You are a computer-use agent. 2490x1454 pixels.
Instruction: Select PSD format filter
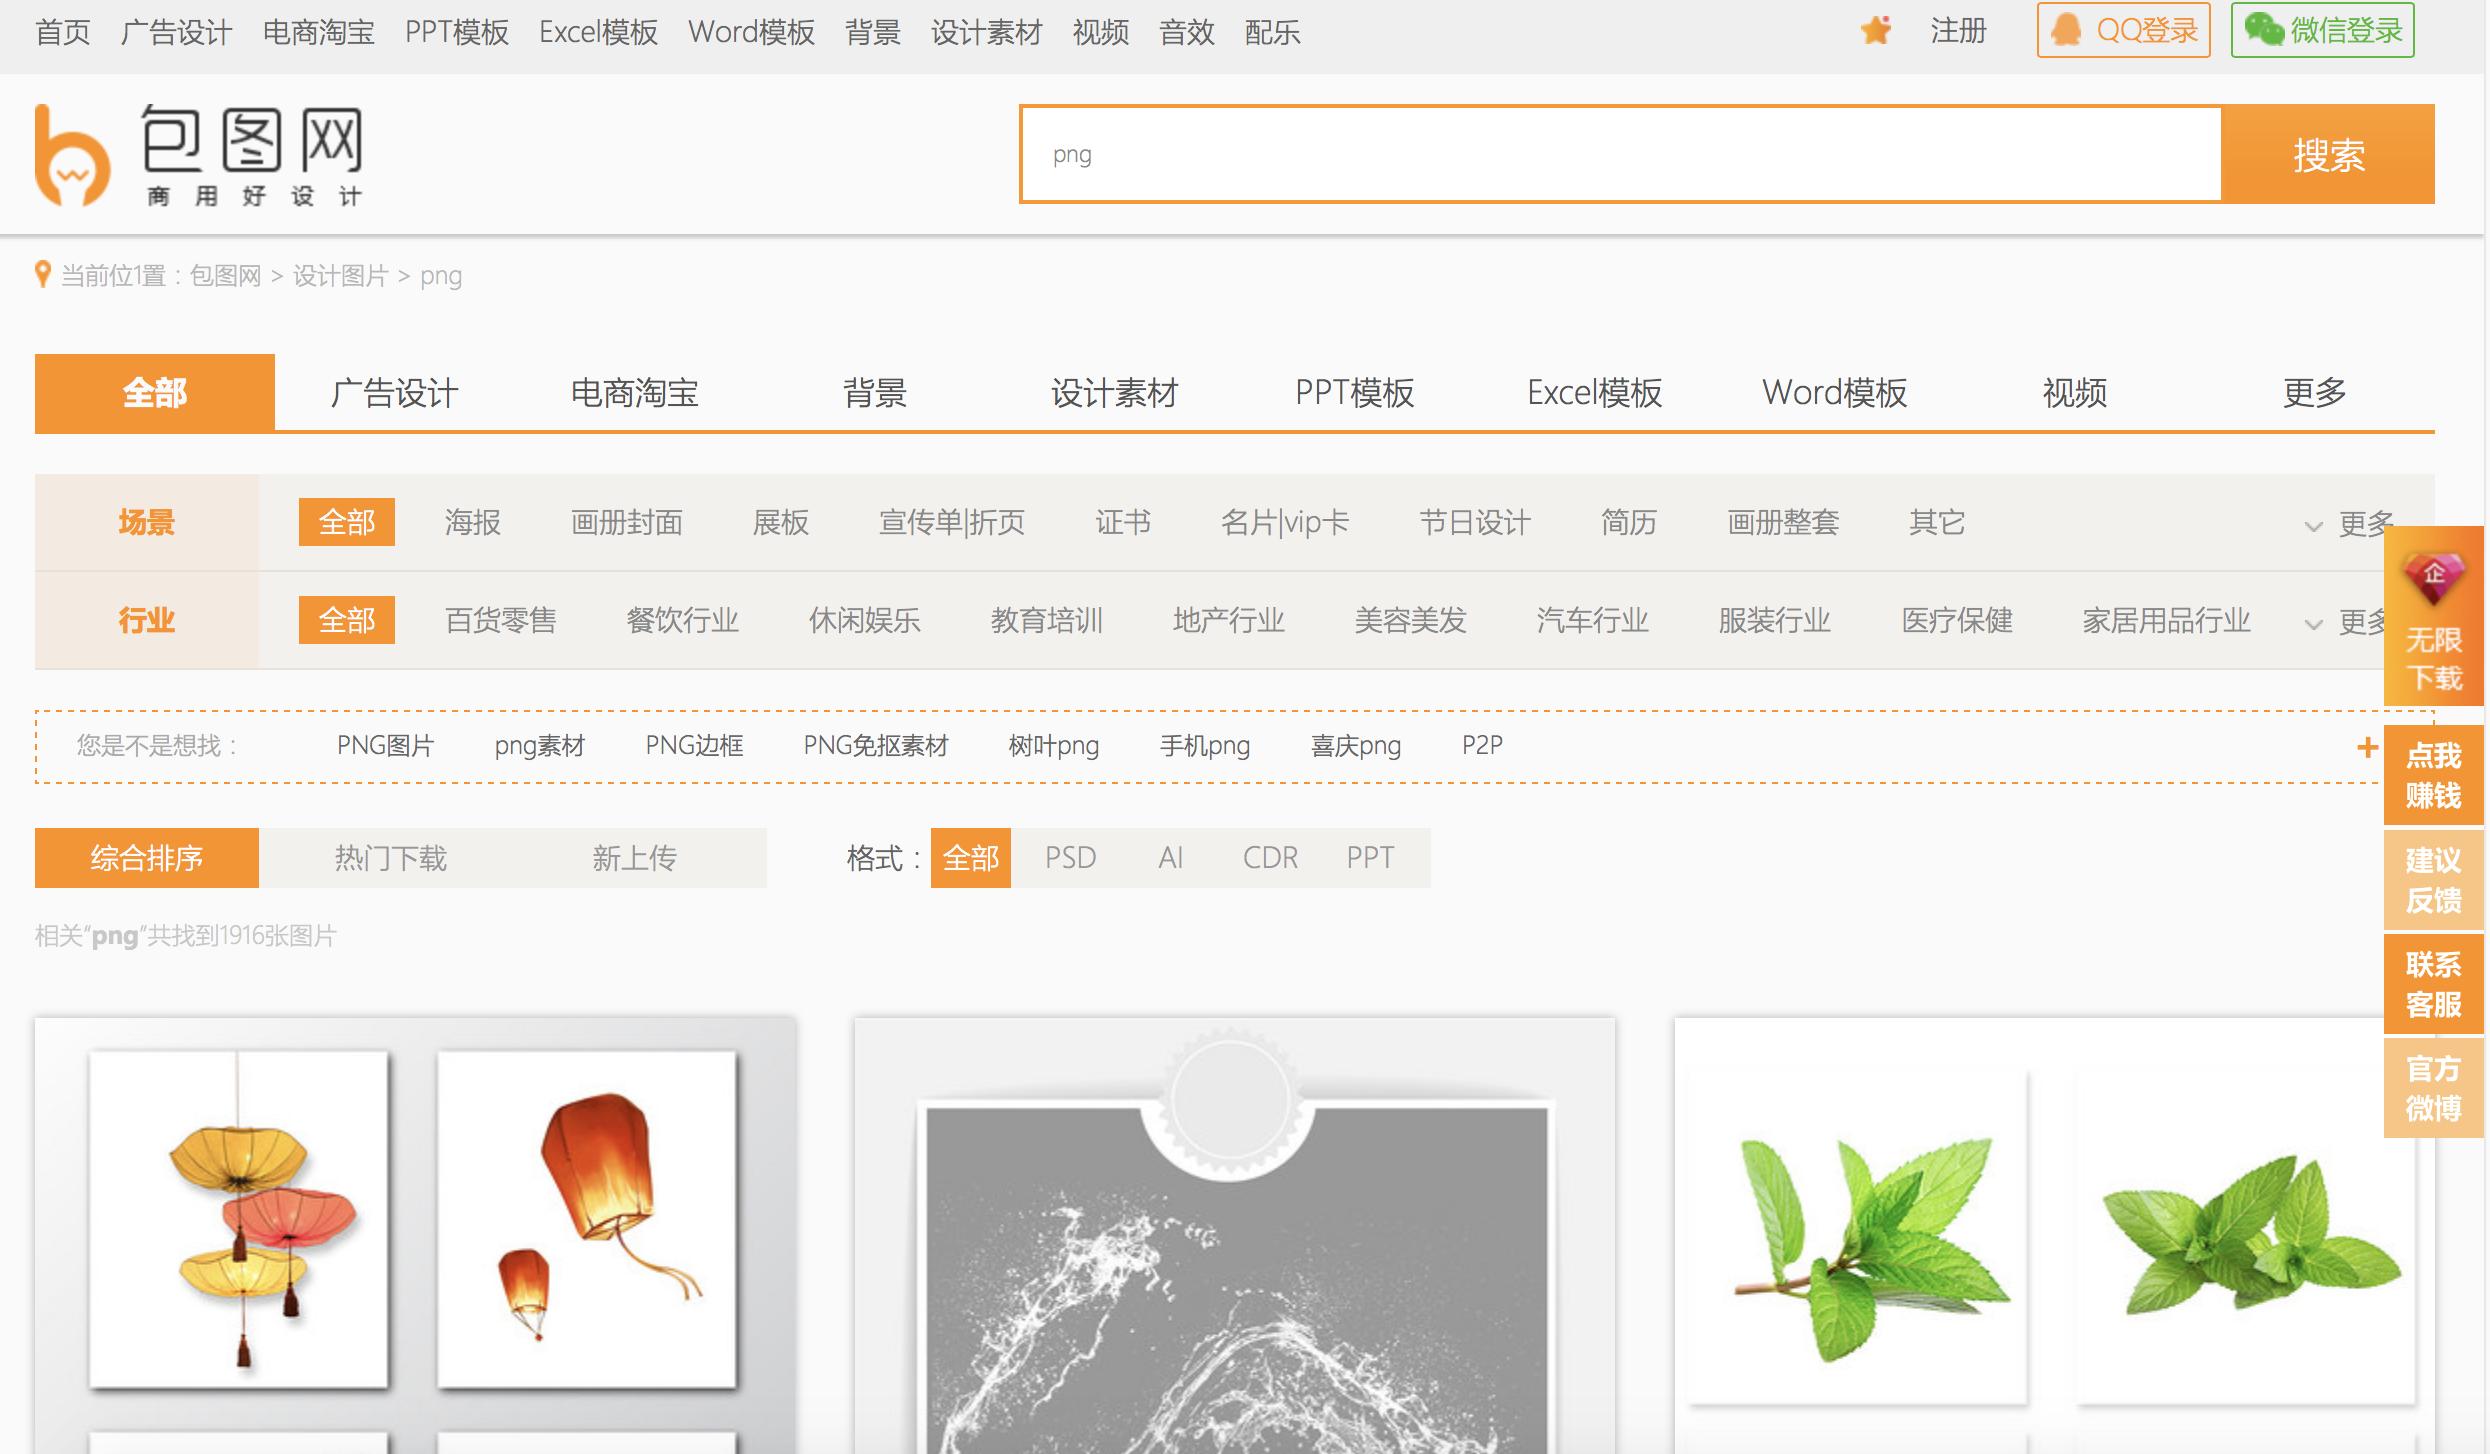tap(1069, 857)
